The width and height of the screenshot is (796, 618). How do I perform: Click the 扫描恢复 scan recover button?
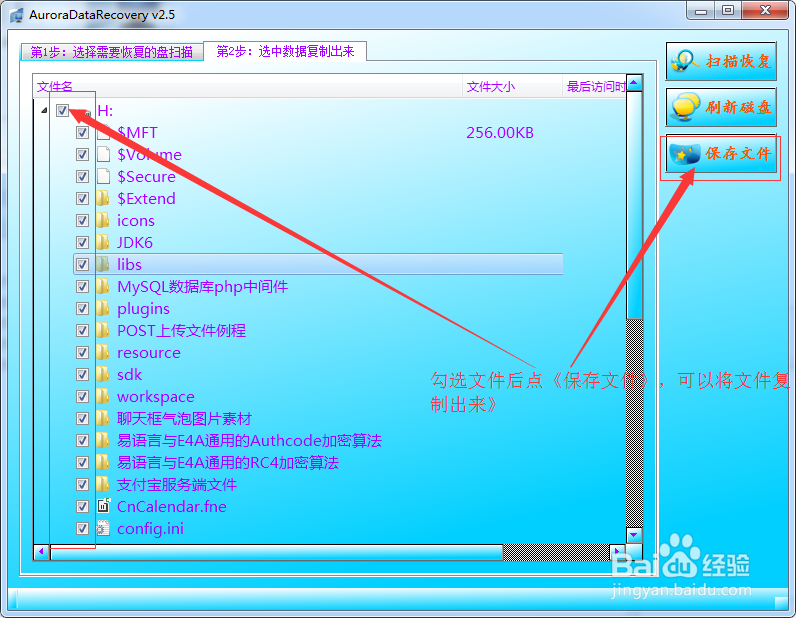(721, 61)
